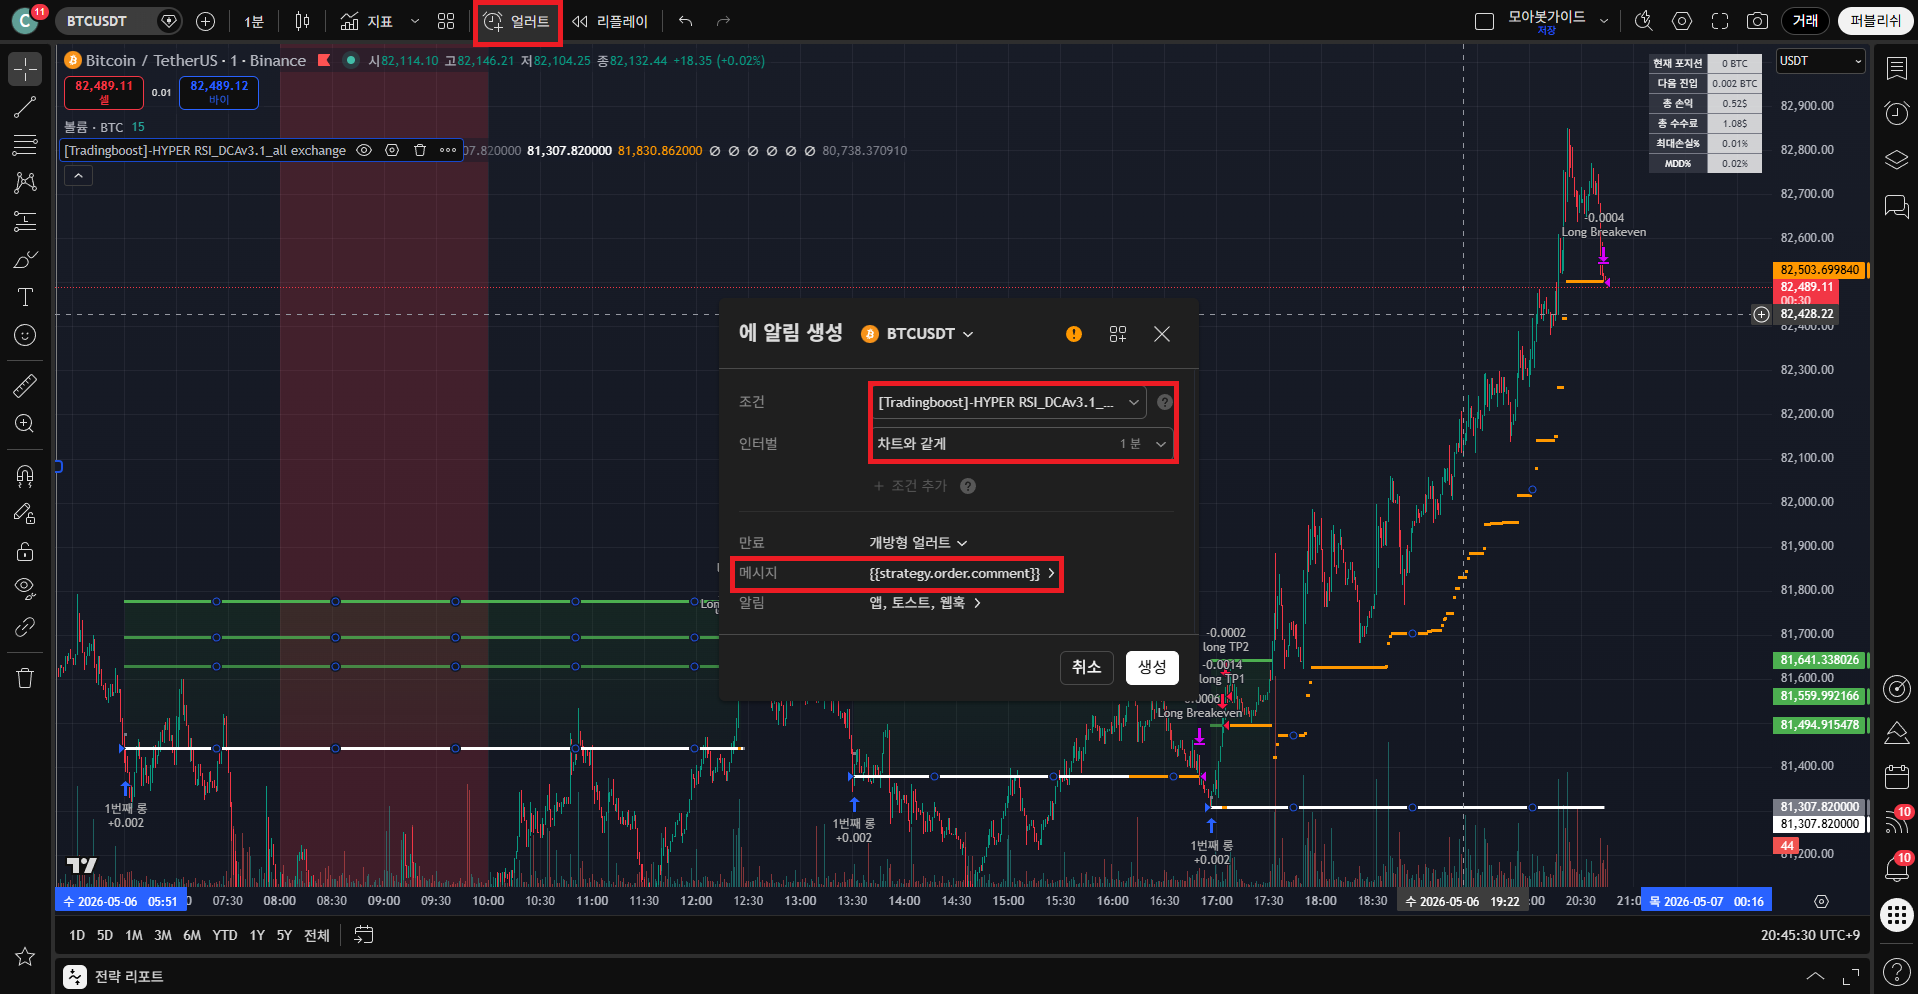1918x994 pixels.
Task: Open the emoji icons tool
Action: point(25,335)
